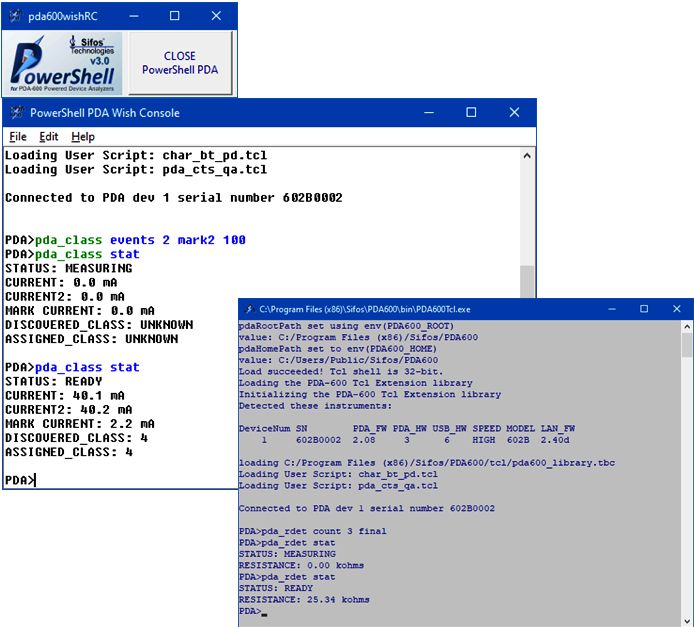Minimize the PowerShell PDA Wish Console window
694x627 pixels.
pyautogui.click(x=428, y=112)
